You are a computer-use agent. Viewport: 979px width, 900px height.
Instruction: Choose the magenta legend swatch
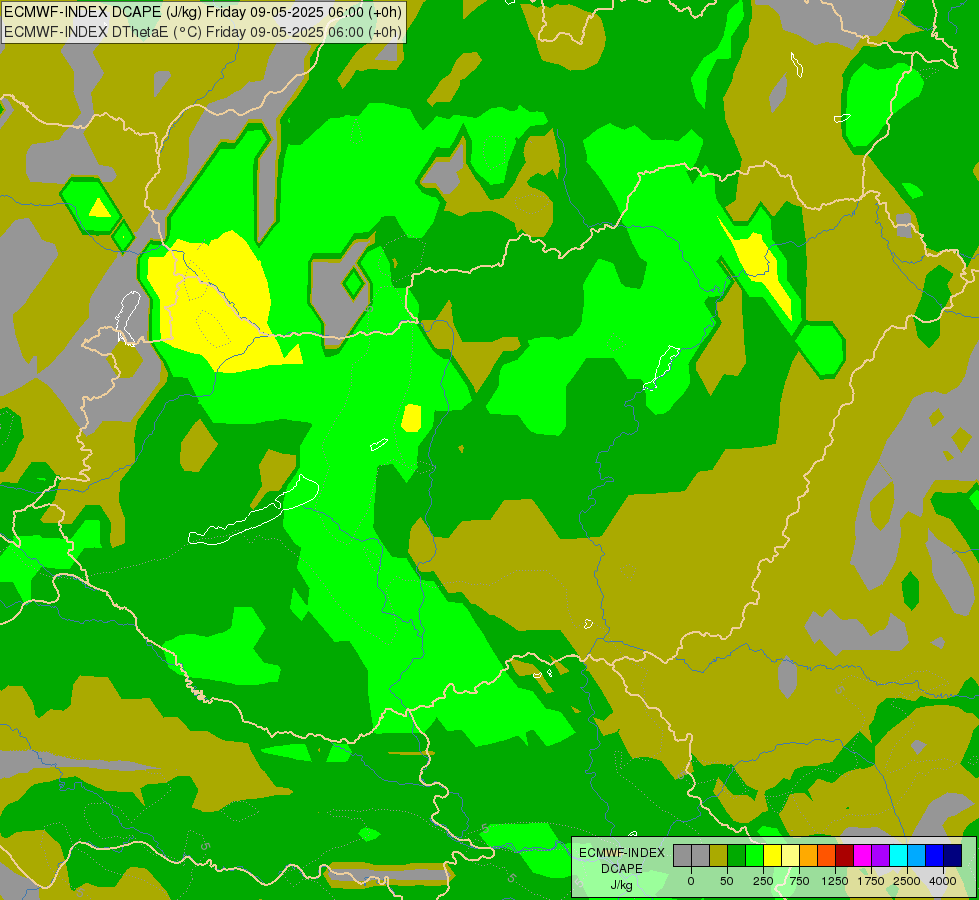tap(863, 856)
